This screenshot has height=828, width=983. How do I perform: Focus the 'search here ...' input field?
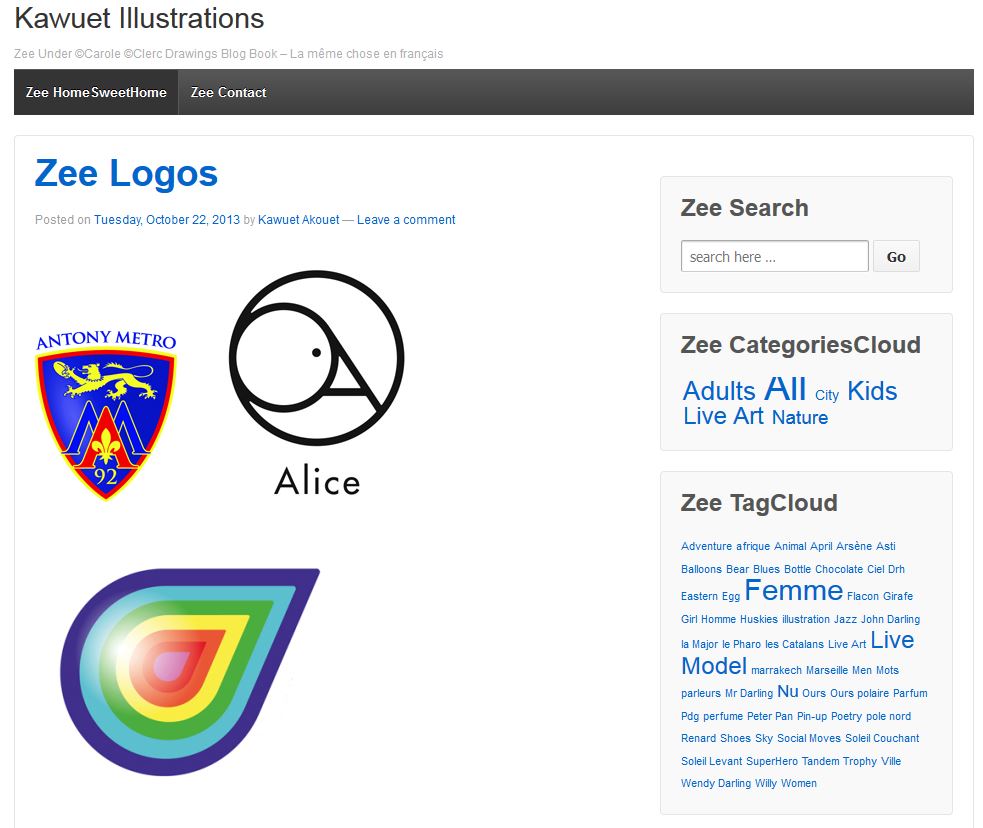pyautogui.click(x=774, y=256)
